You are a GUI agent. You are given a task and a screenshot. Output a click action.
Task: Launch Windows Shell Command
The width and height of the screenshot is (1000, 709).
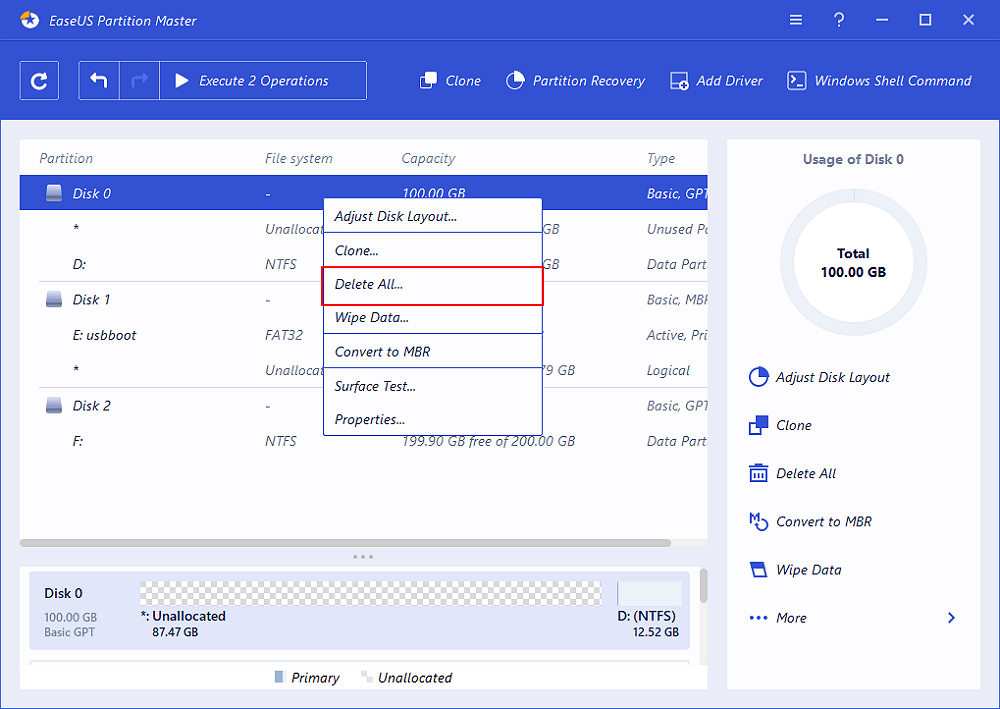point(879,81)
